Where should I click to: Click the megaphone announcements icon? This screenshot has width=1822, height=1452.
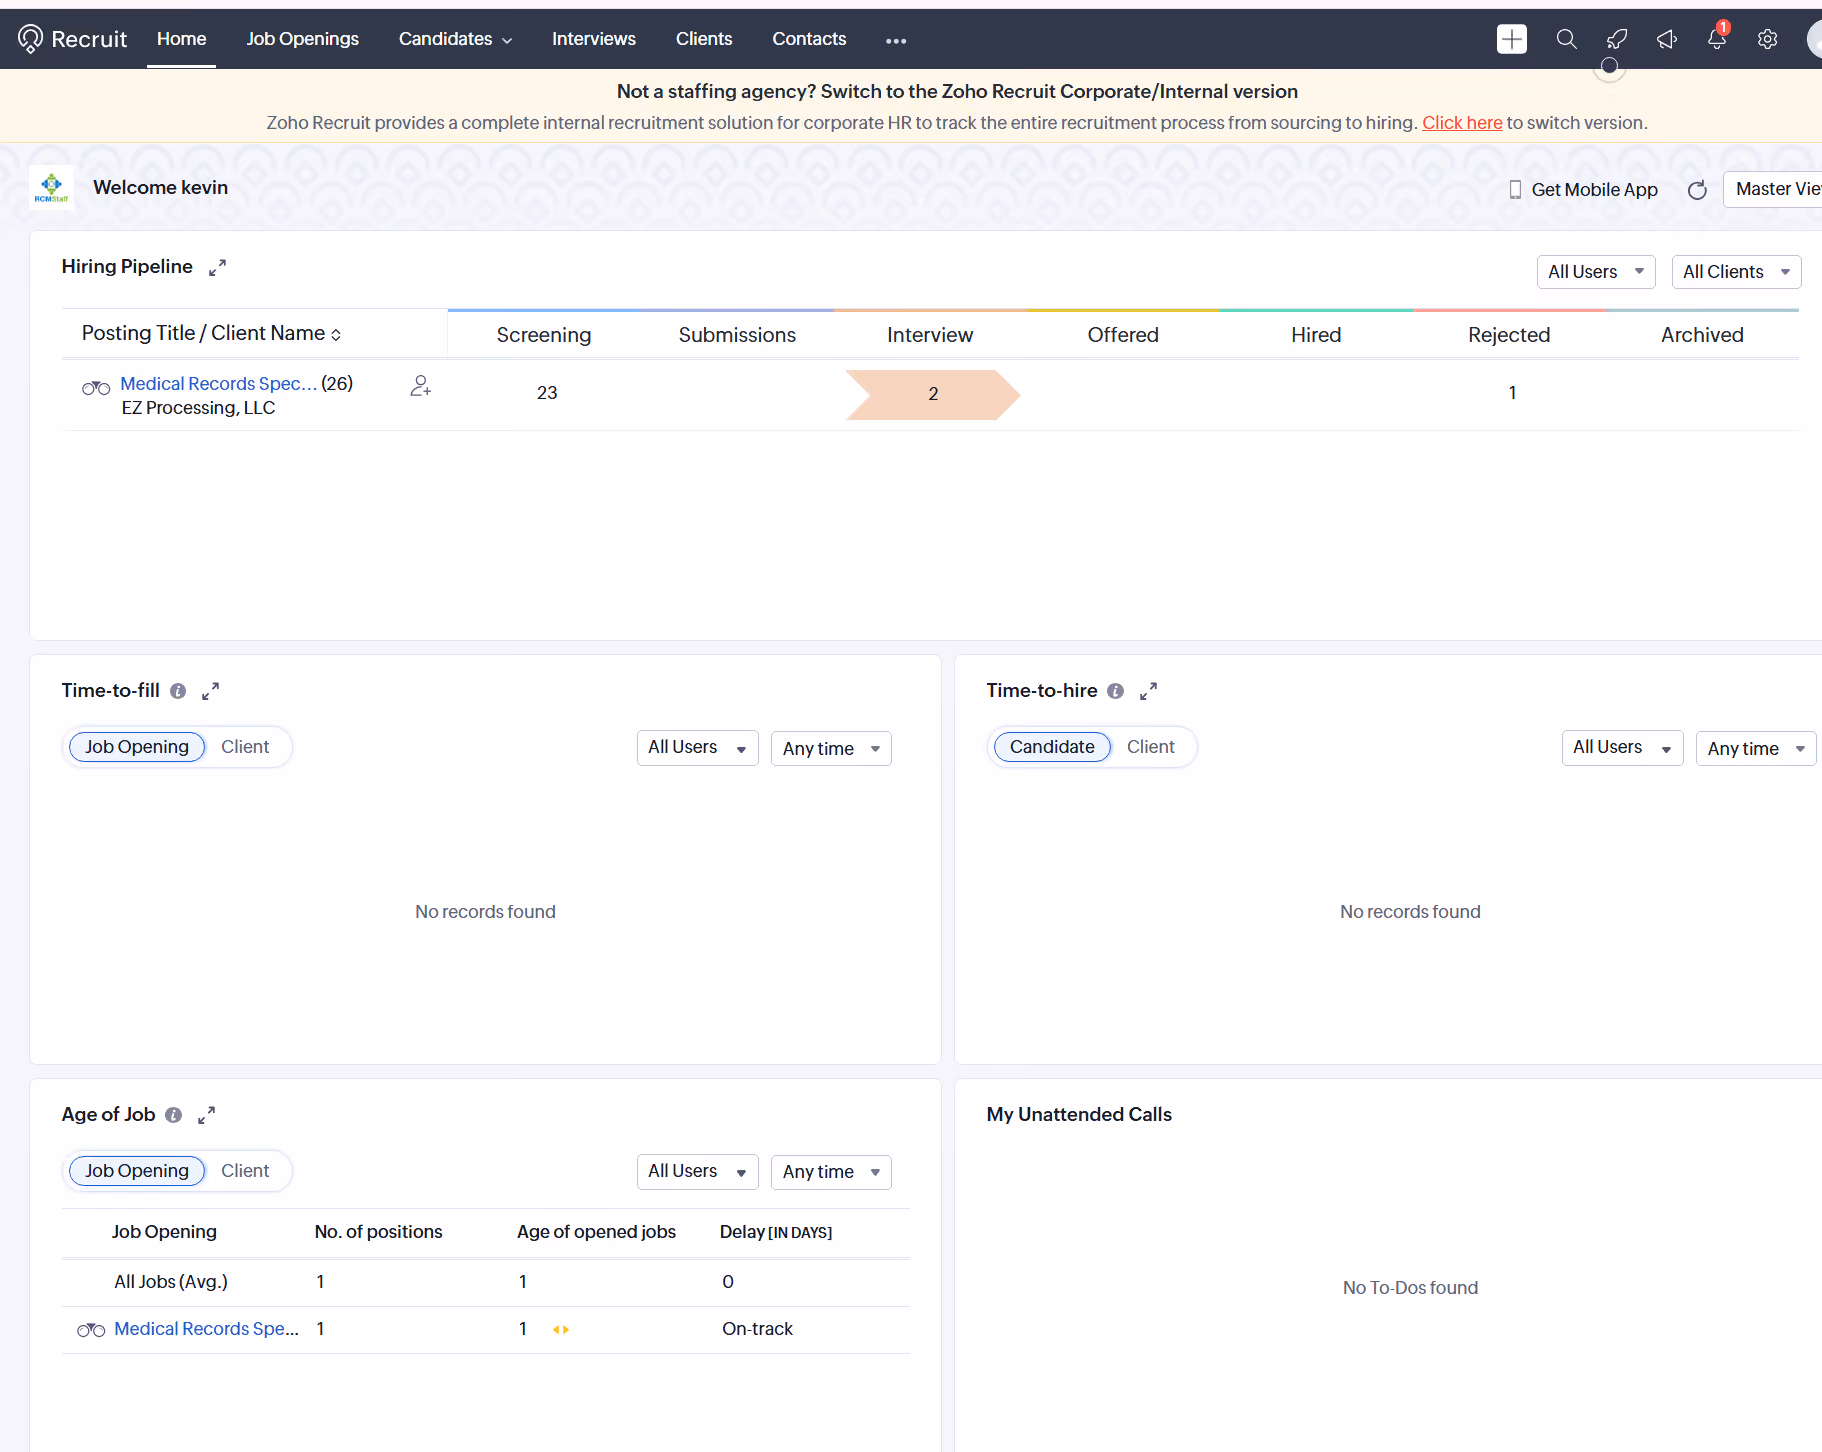tap(1666, 39)
